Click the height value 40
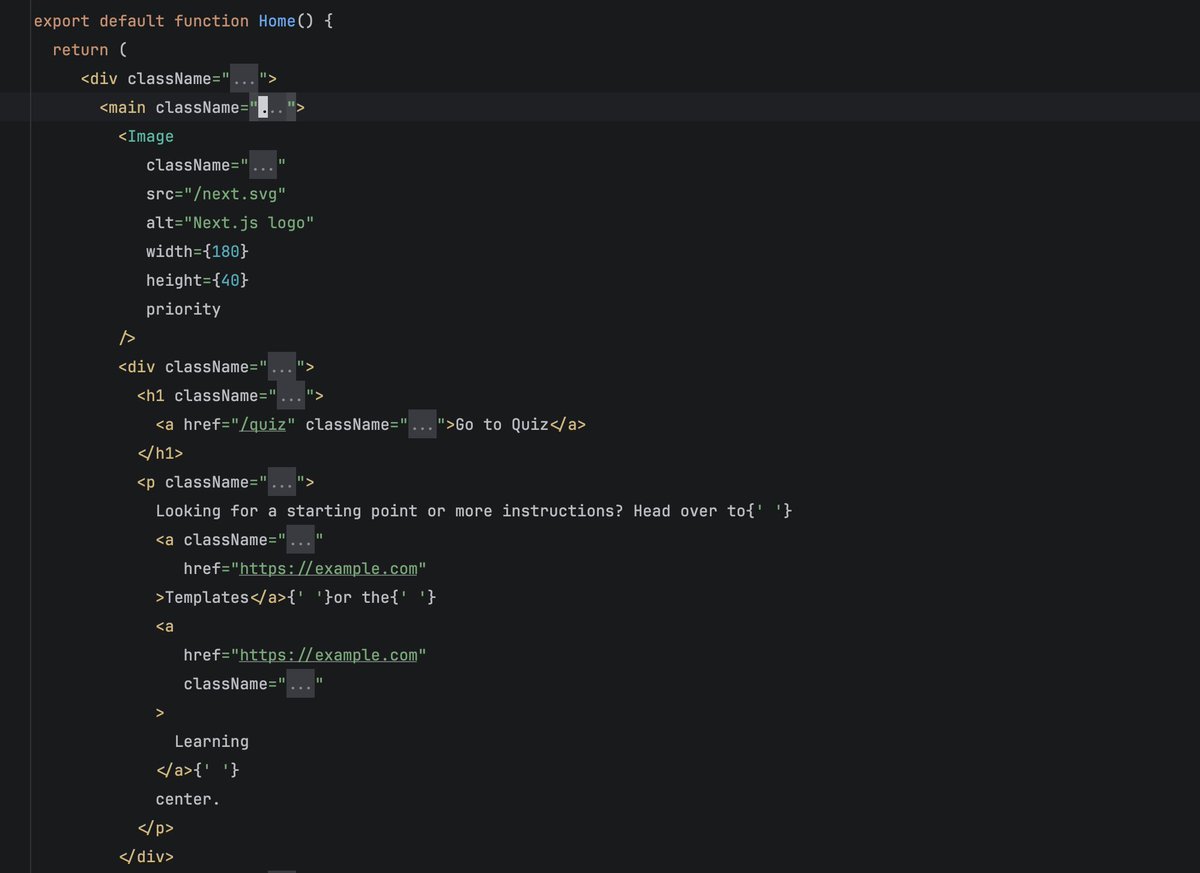 click(x=231, y=281)
